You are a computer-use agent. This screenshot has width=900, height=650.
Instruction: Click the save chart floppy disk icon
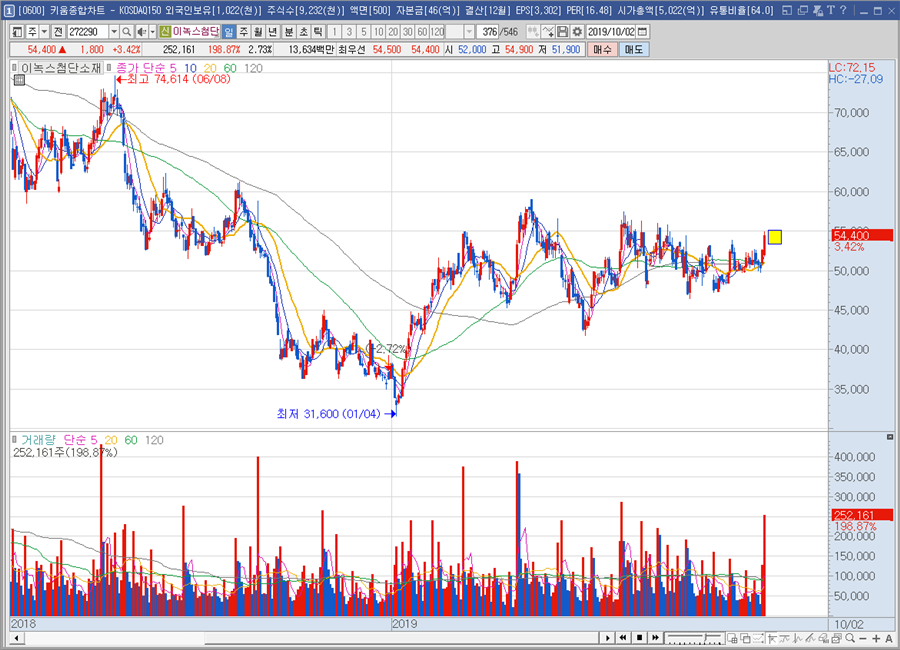562,32
